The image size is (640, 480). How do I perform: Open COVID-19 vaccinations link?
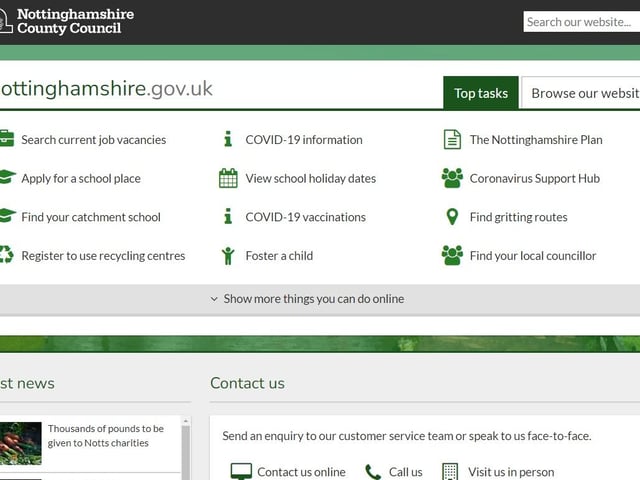coord(305,217)
